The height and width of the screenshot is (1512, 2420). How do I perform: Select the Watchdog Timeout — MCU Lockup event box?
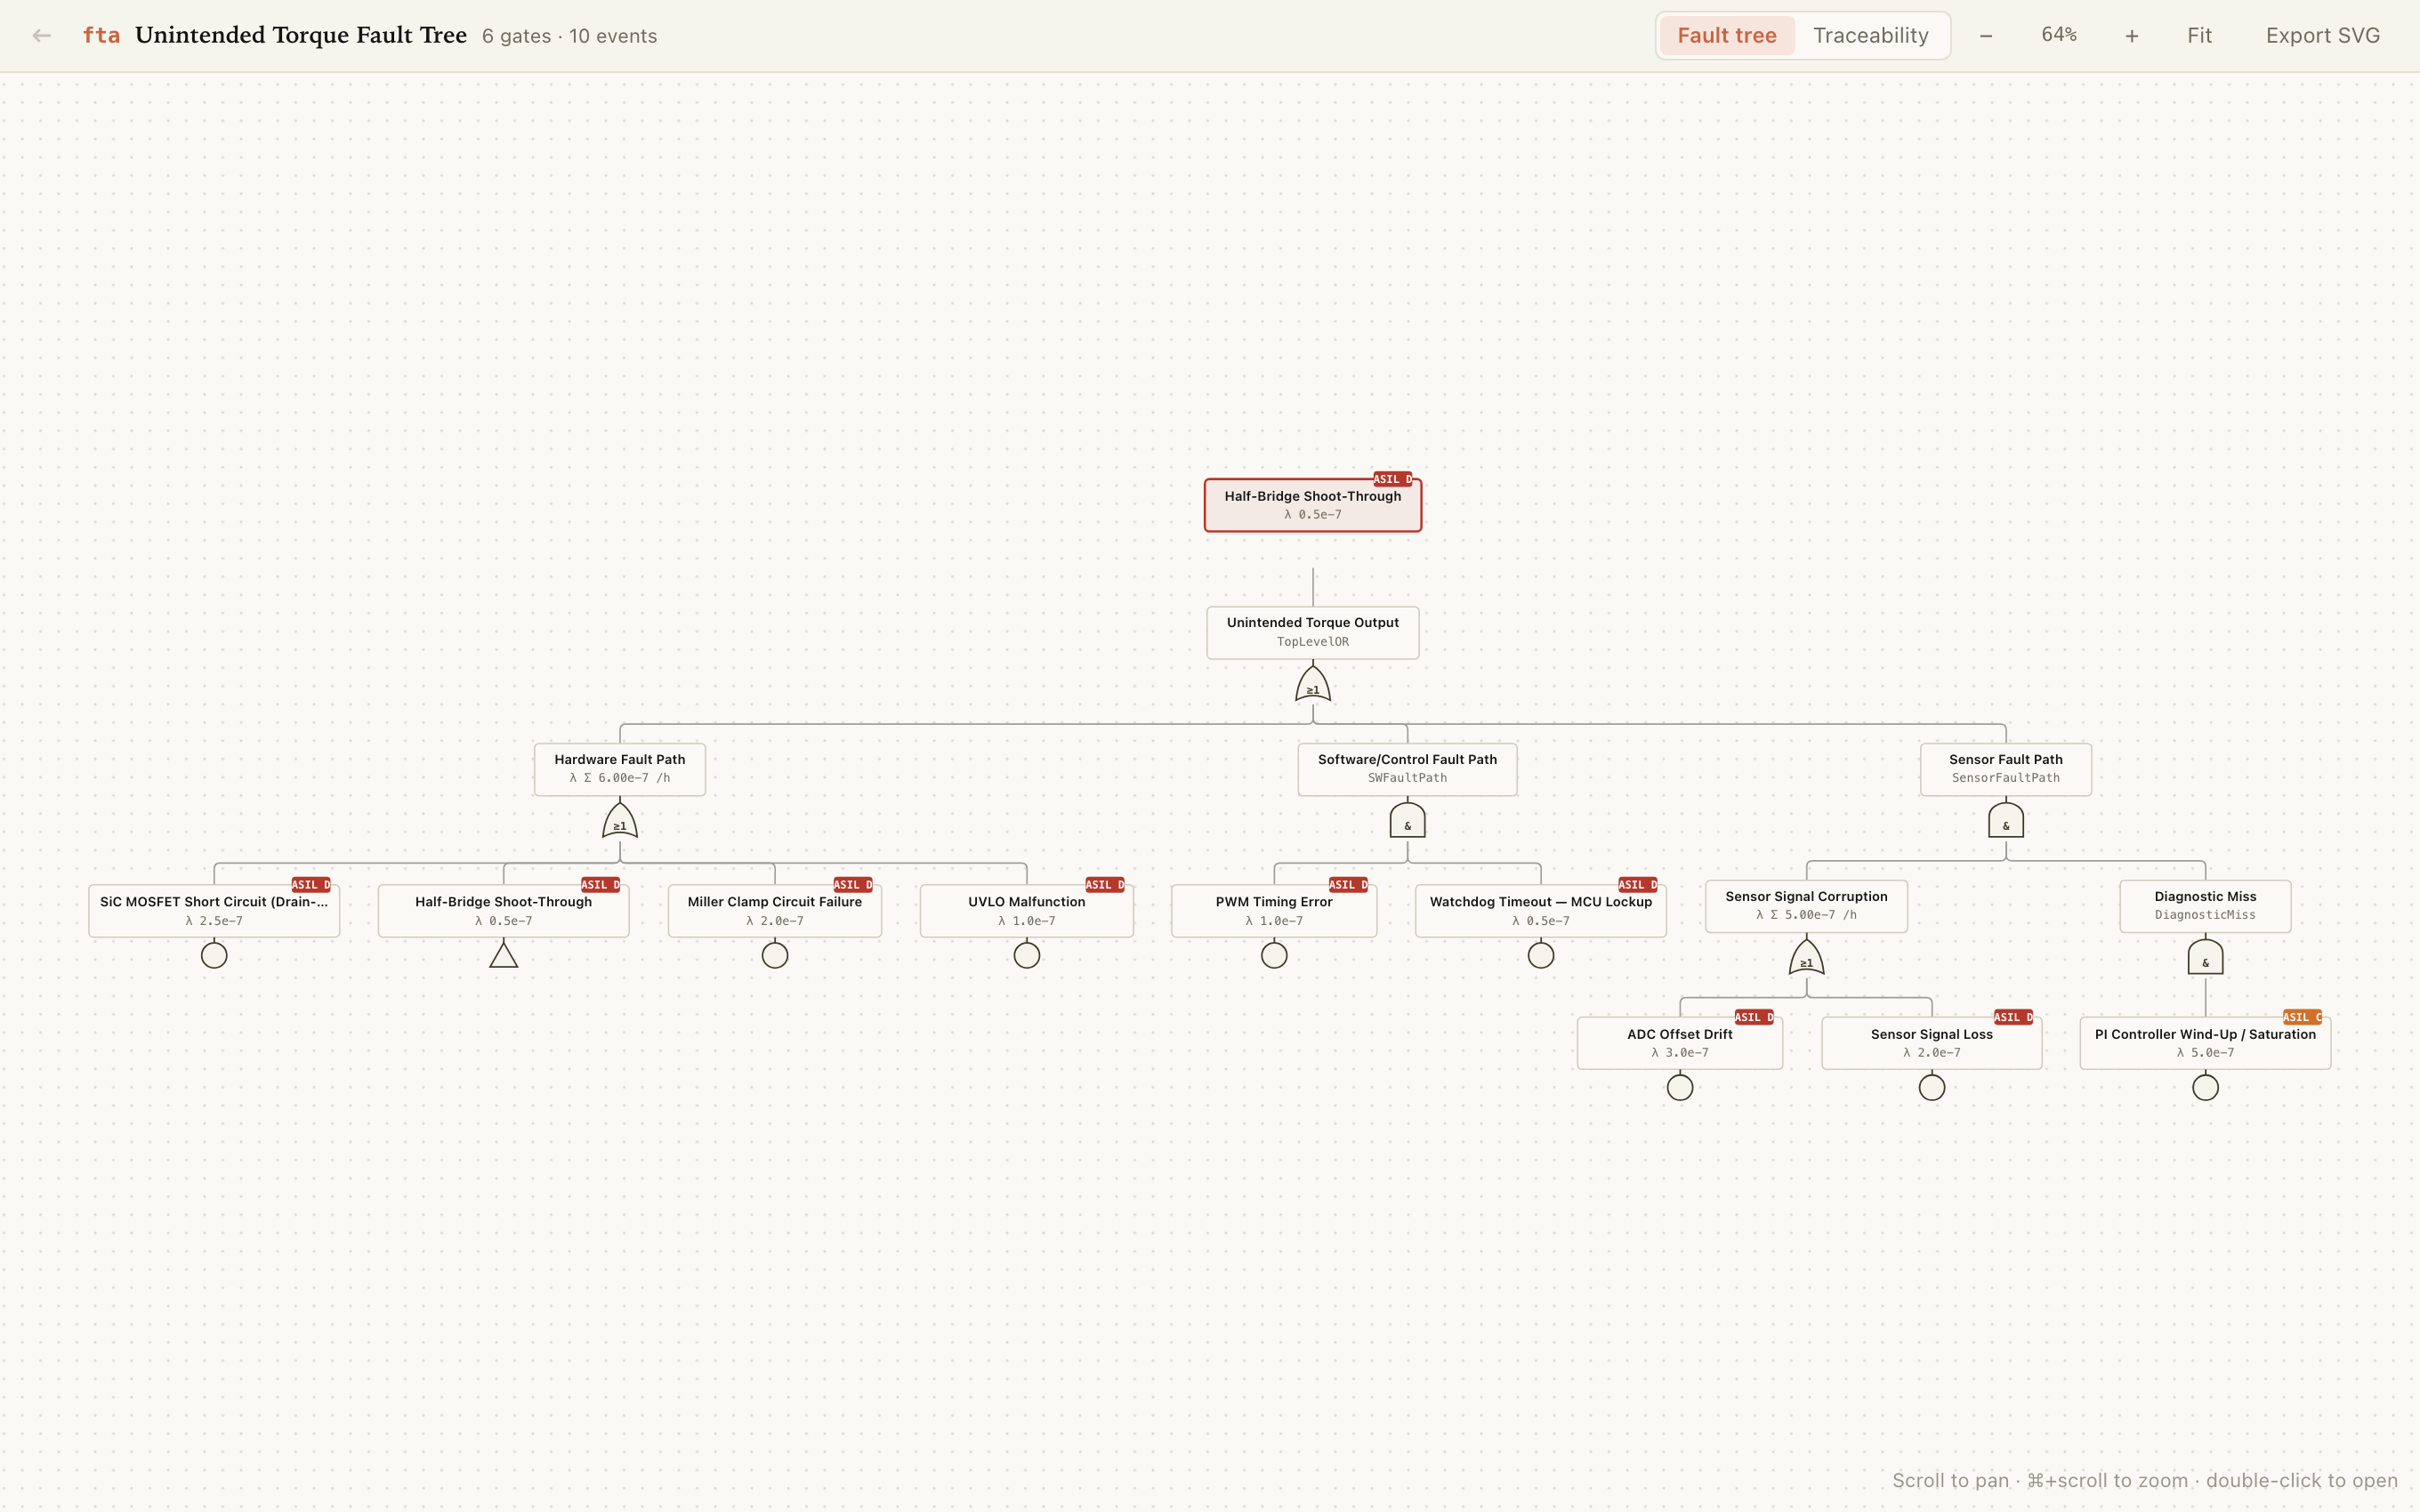tap(1541, 911)
